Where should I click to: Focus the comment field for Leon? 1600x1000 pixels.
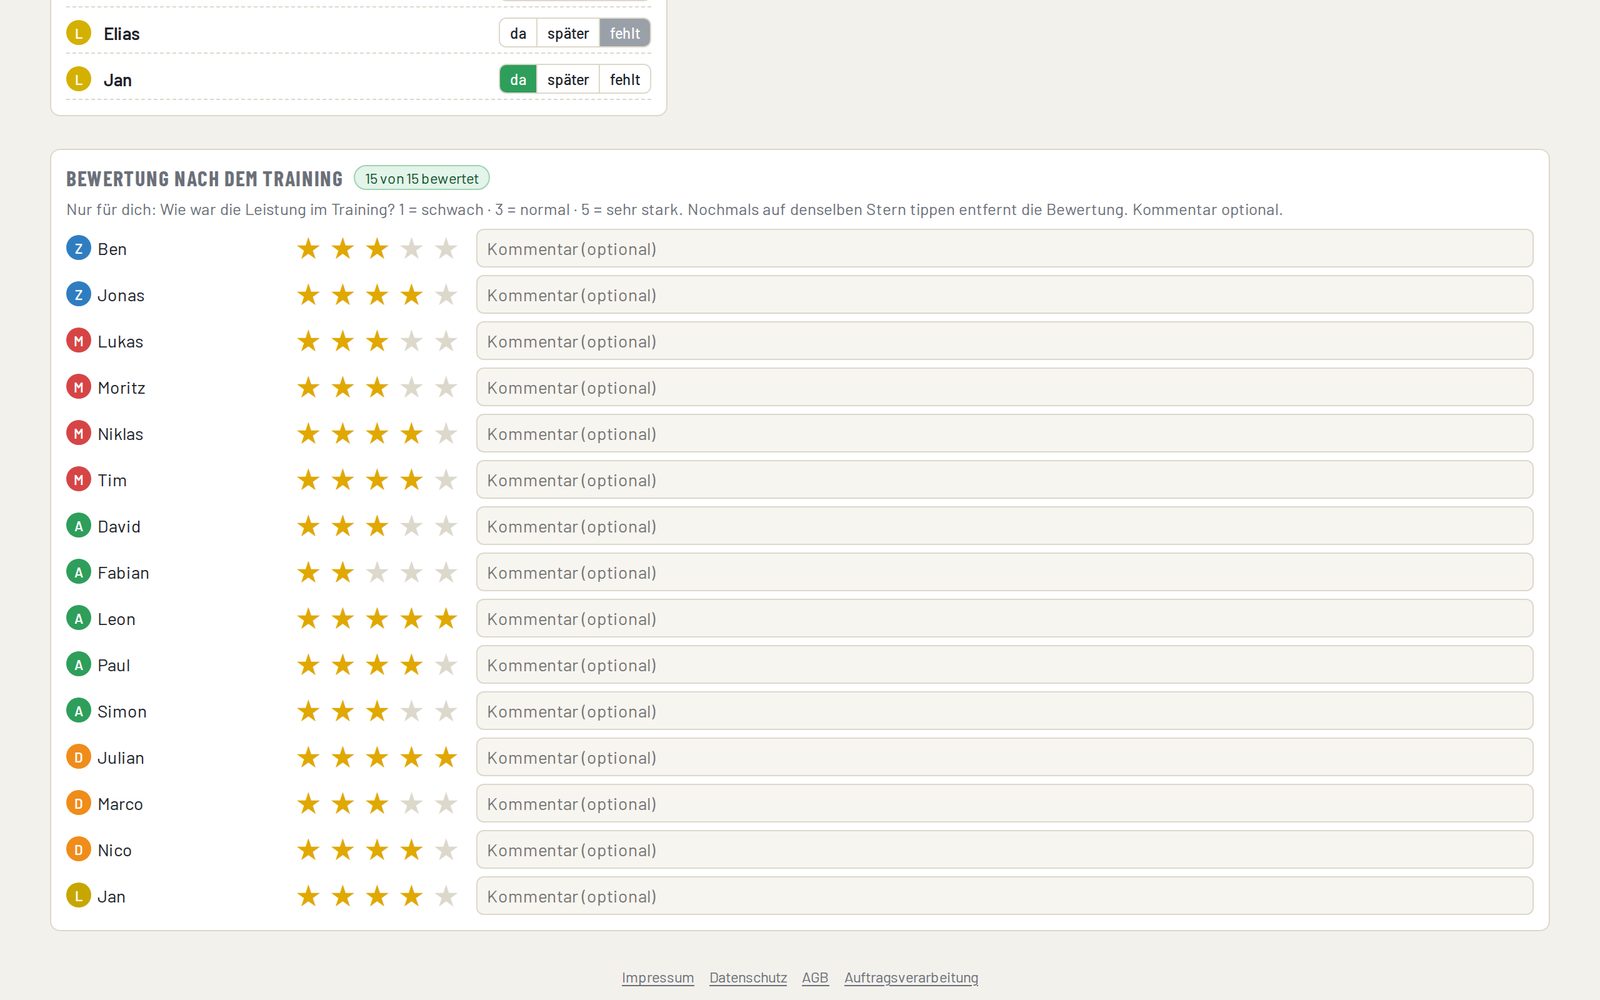[x=1005, y=619]
